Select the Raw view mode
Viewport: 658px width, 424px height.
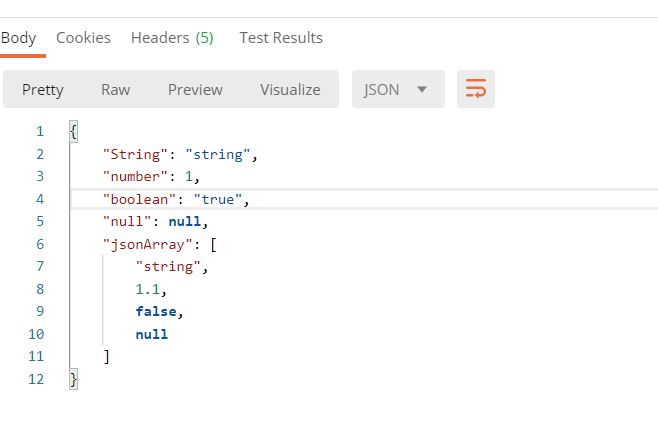coord(115,89)
